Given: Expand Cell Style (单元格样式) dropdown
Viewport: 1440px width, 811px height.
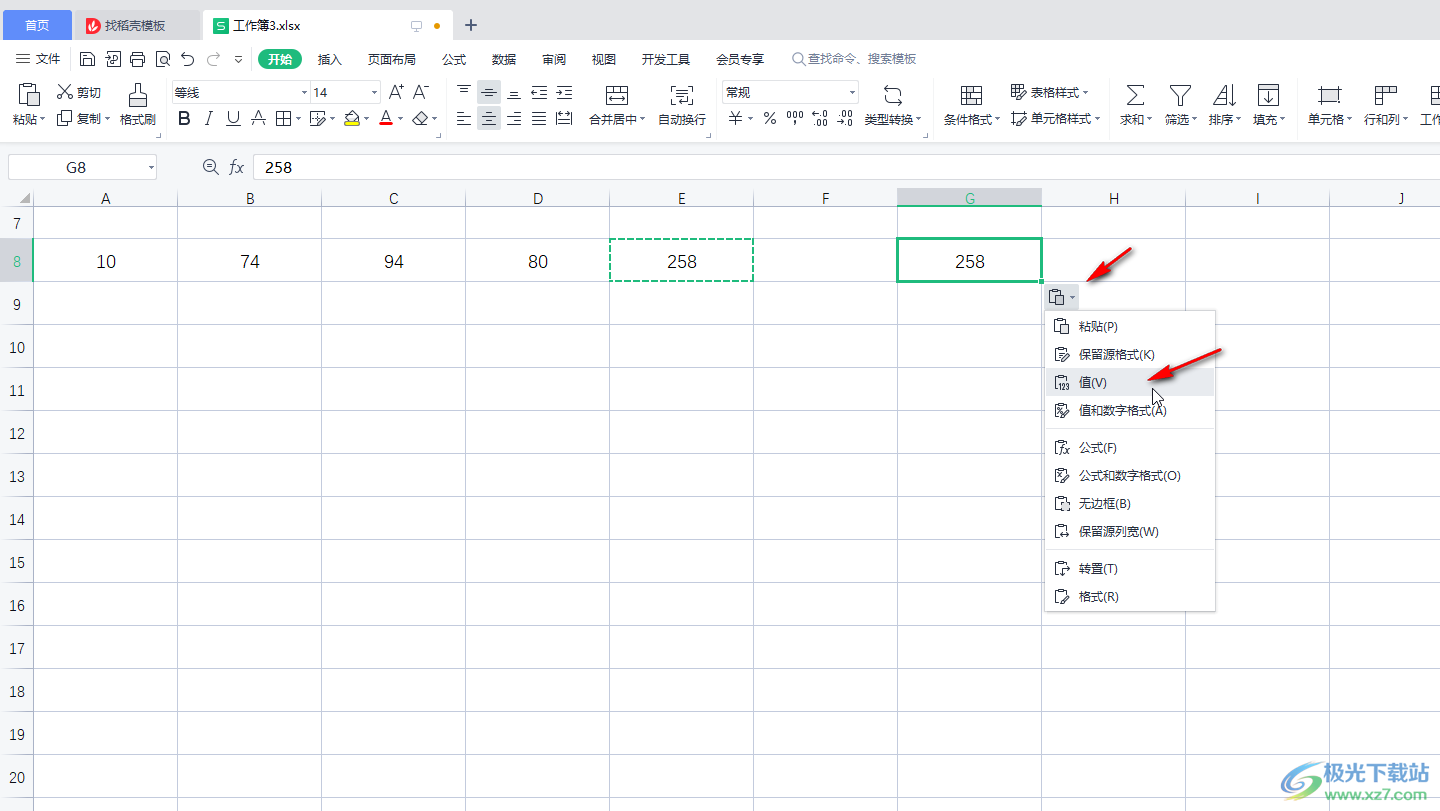Looking at the screenshot, I should (x=1097, y=119).
